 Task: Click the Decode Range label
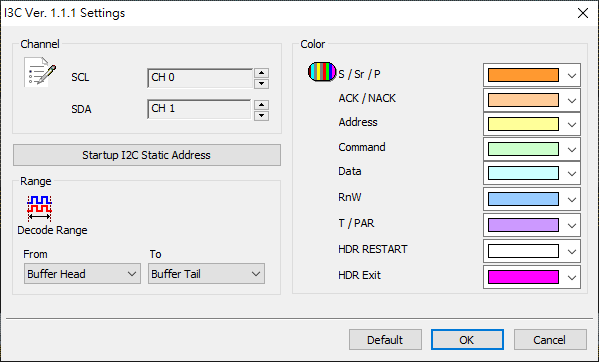click(52, 230)
